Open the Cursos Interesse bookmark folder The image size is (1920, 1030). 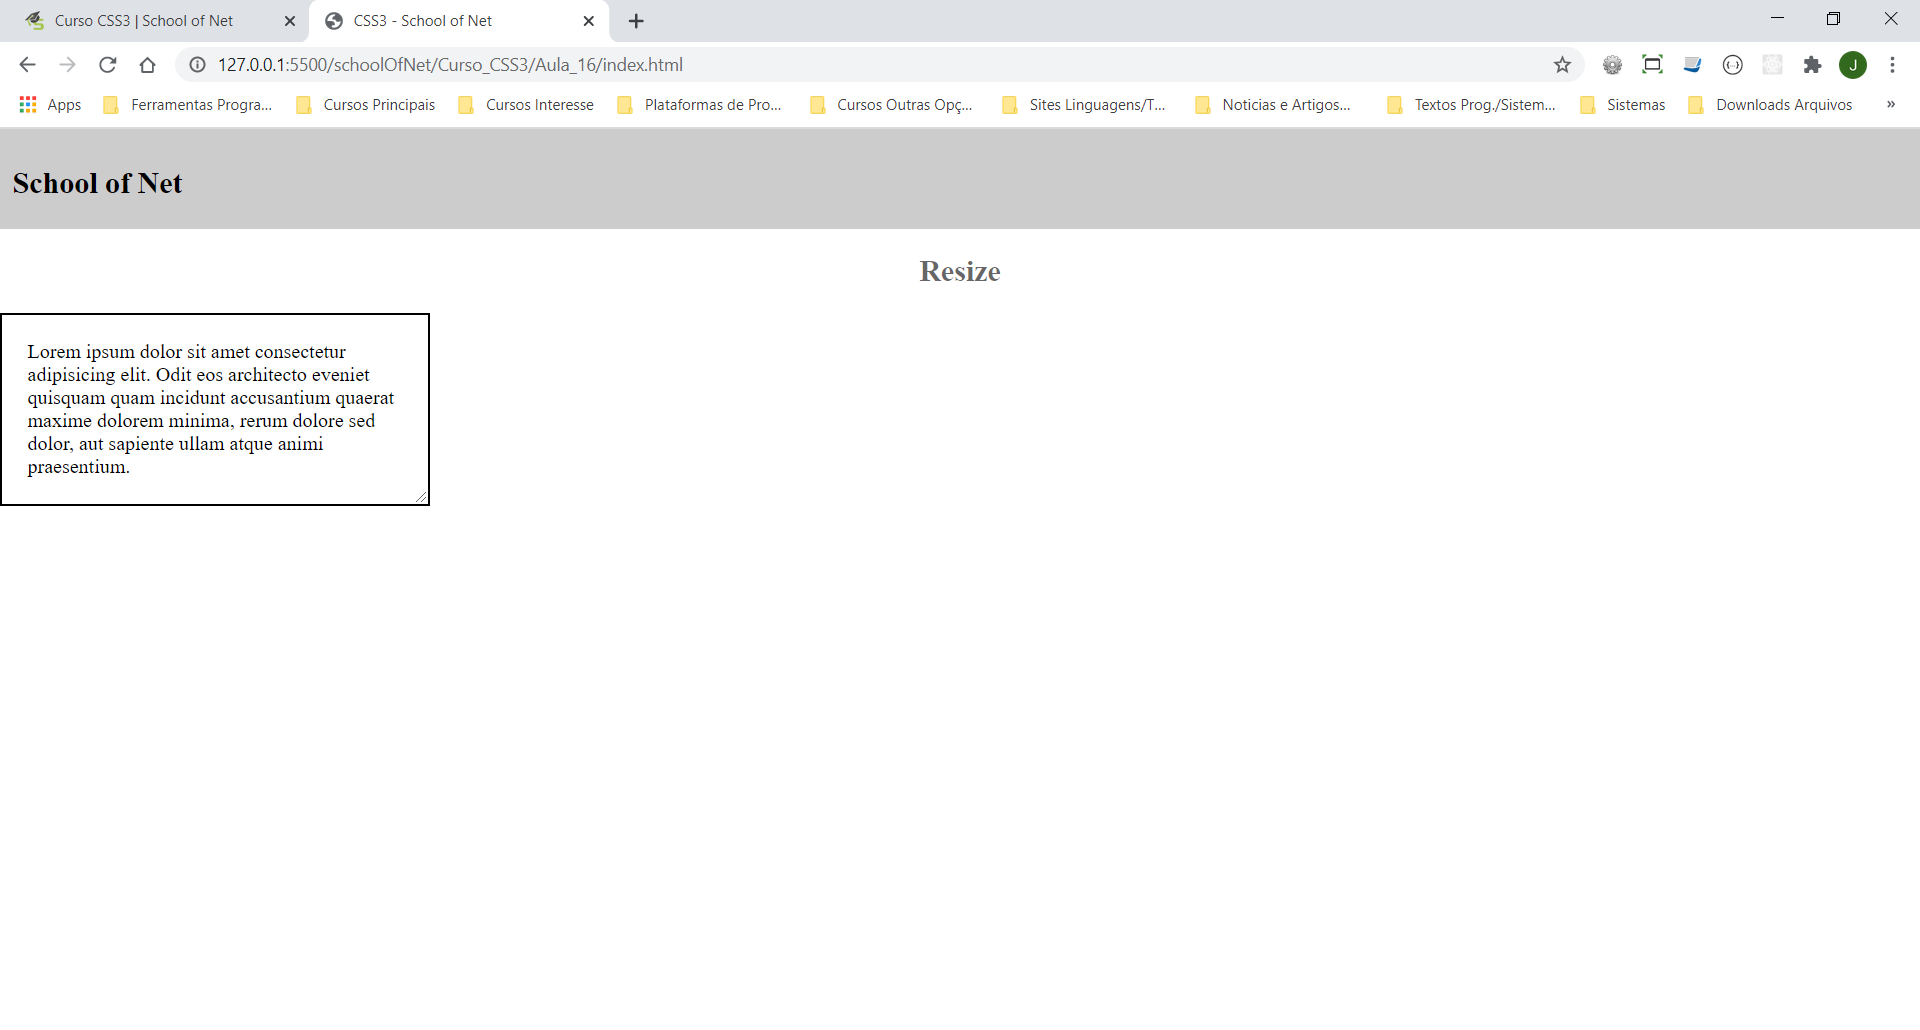526,105
